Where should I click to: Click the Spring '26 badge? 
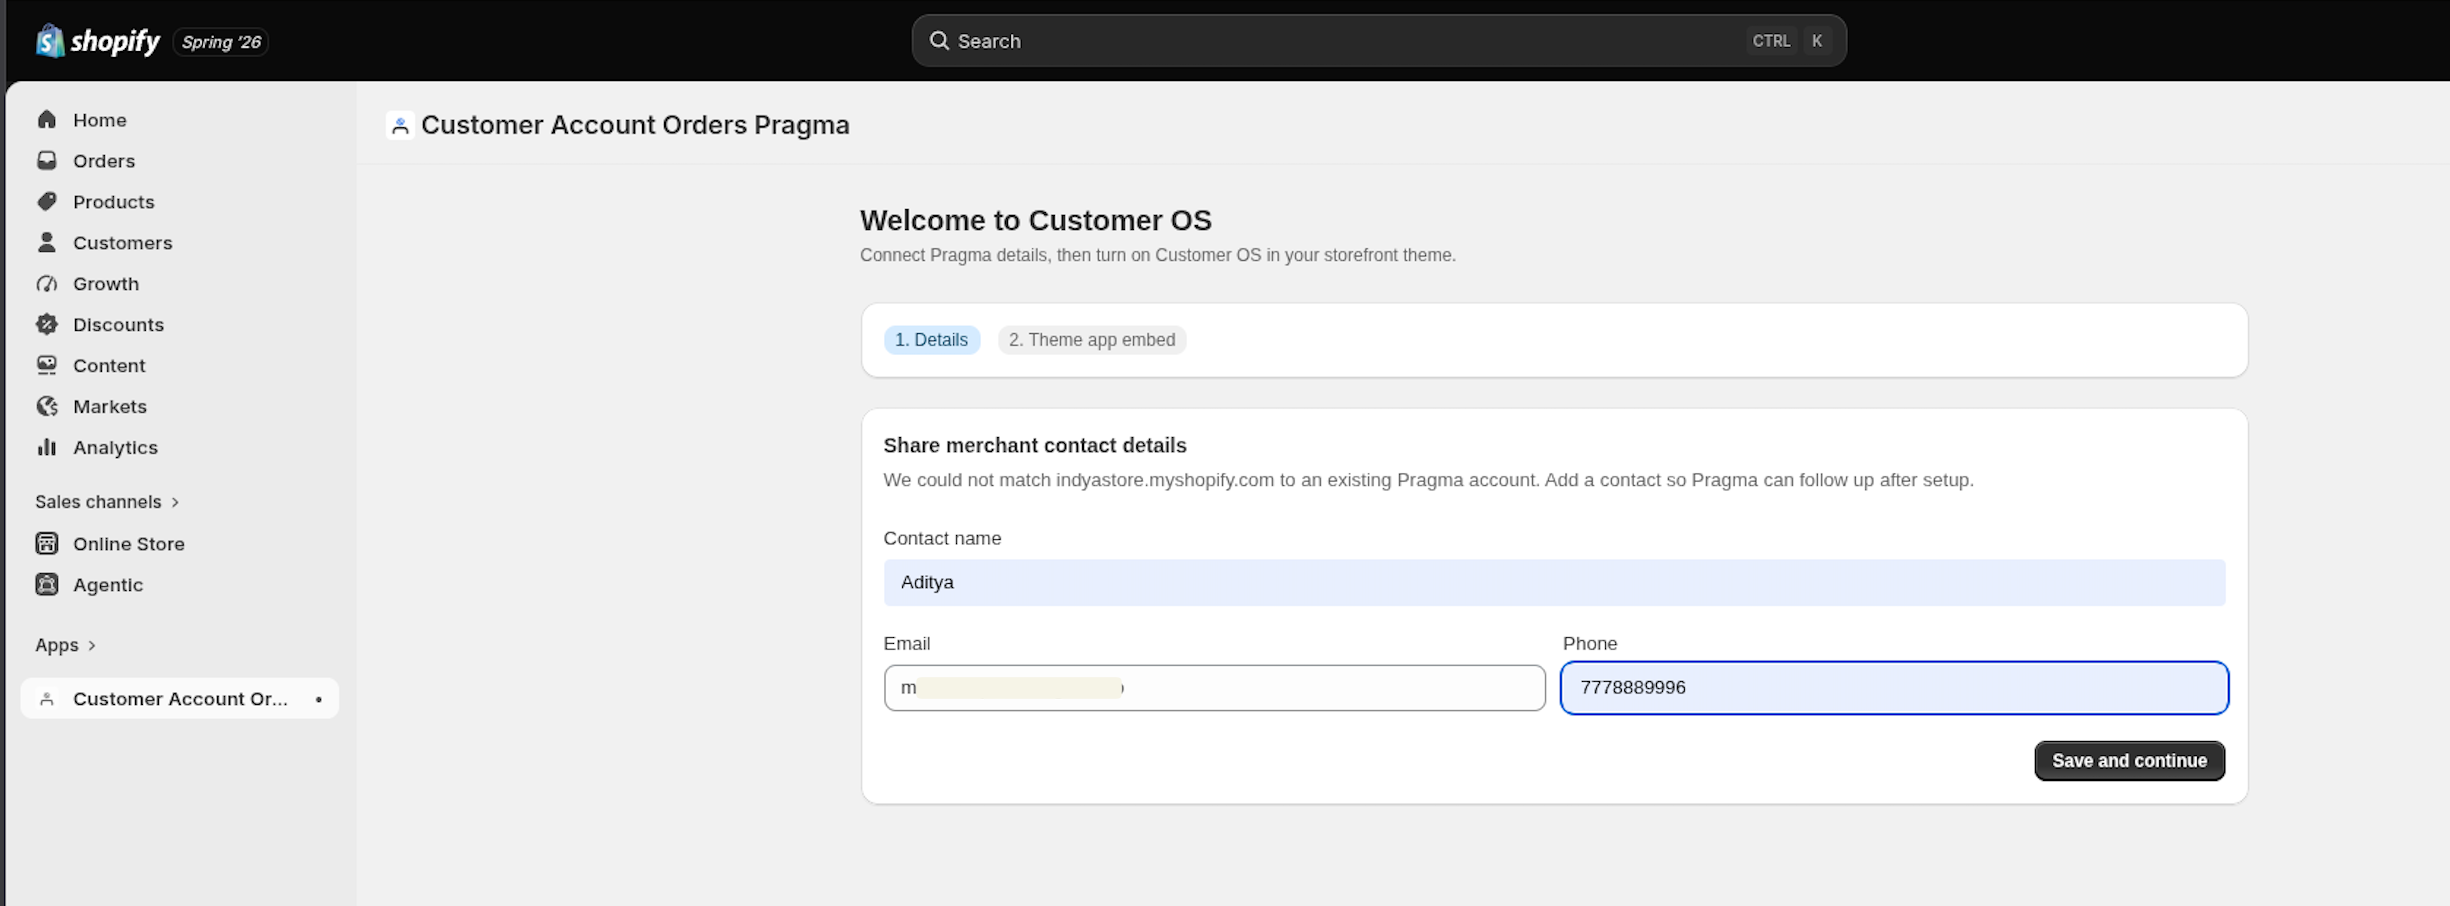221,42
